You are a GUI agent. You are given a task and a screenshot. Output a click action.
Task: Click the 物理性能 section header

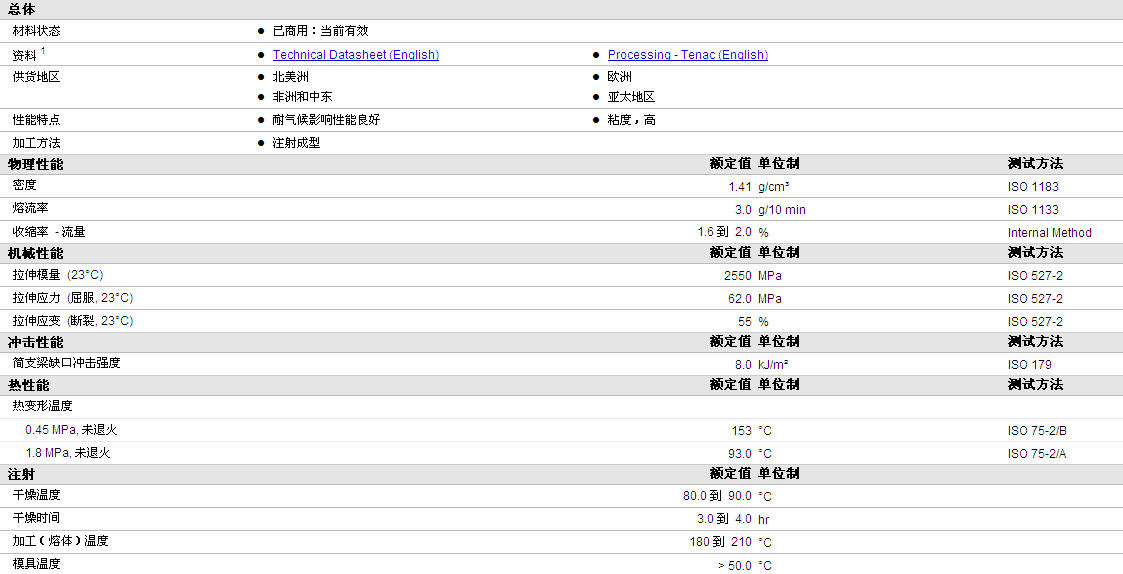tap(35, 164)
